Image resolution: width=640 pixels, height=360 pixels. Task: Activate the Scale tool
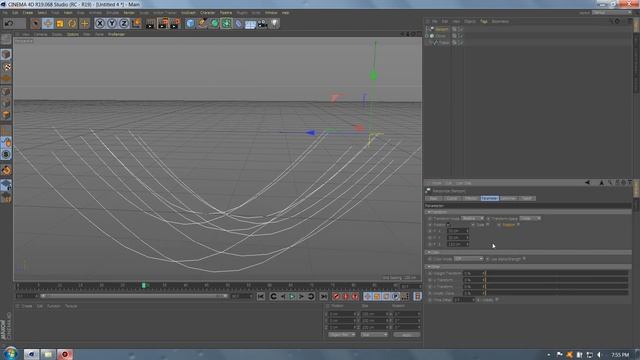click(60, 23)
